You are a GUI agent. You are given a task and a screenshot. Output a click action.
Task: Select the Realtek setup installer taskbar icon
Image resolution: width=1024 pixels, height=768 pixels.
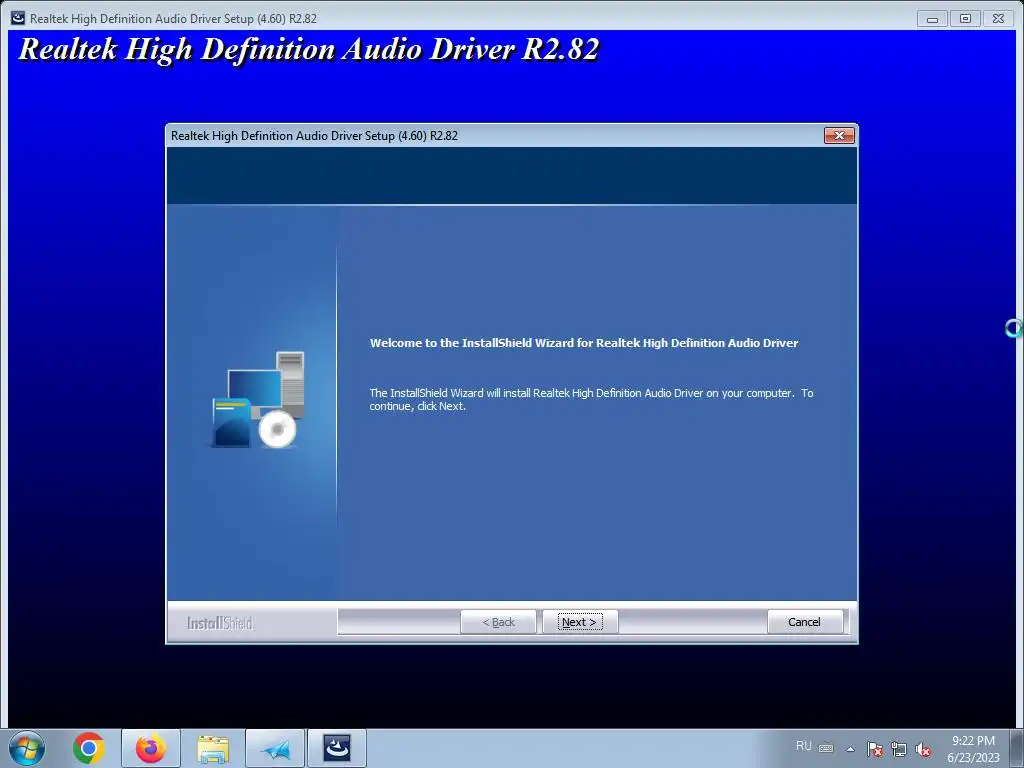pos(337,748)
